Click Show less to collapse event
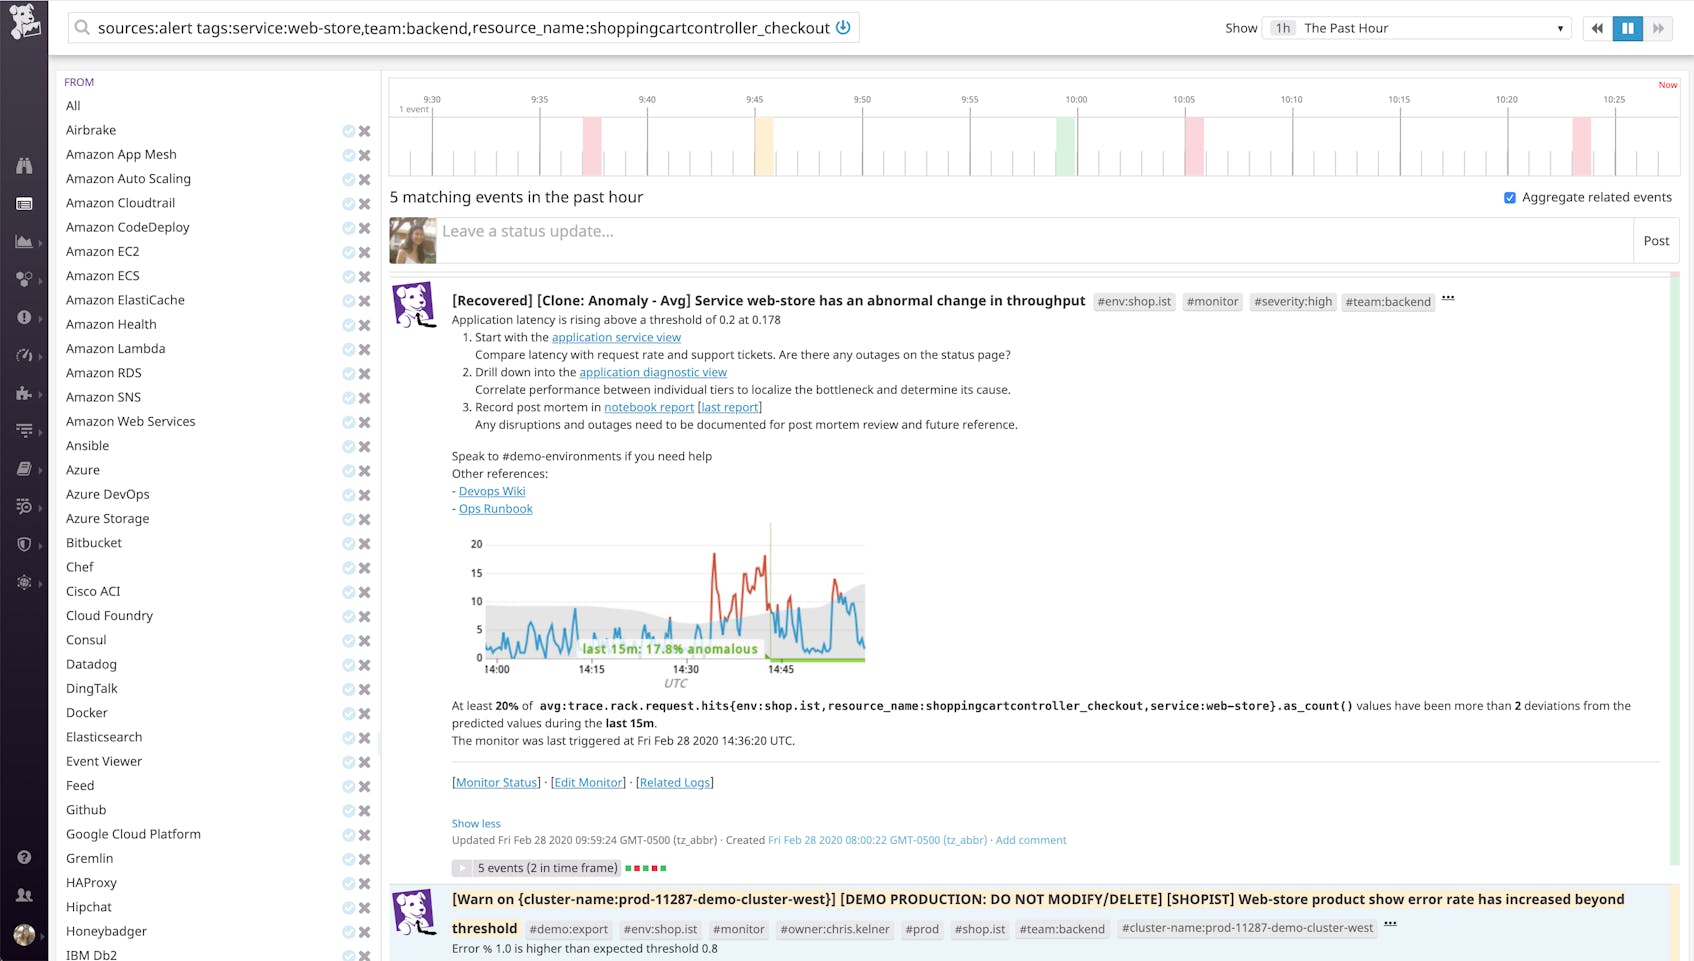The image size is (1694, 961). pos(476,824)
